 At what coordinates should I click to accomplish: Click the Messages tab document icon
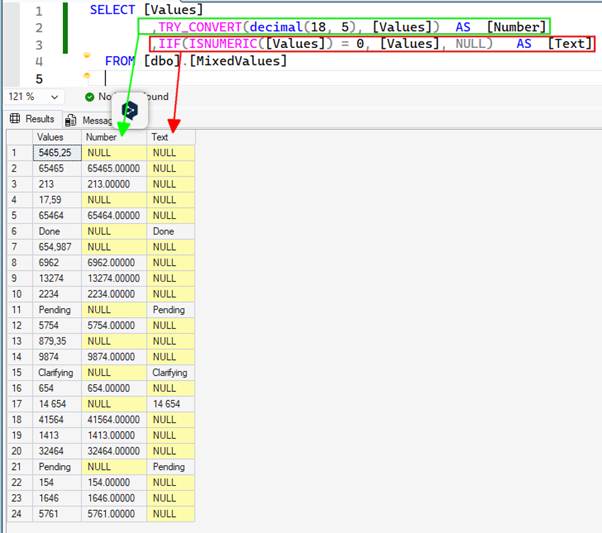tap(71, 119)
